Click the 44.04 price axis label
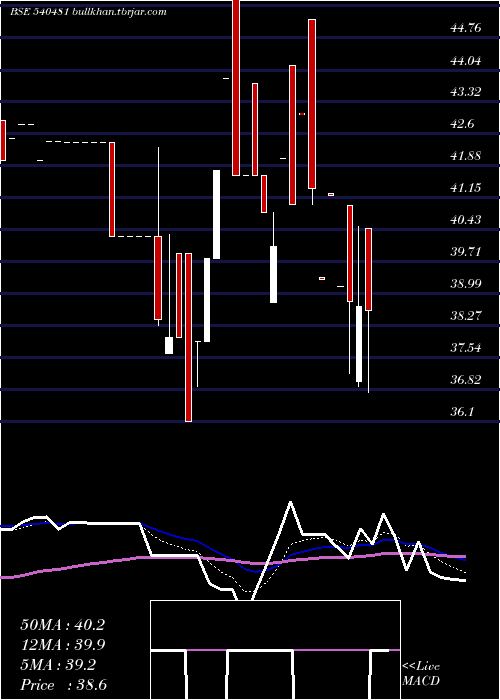The height and width of the screenshot is (700, 500). [466, 61]
